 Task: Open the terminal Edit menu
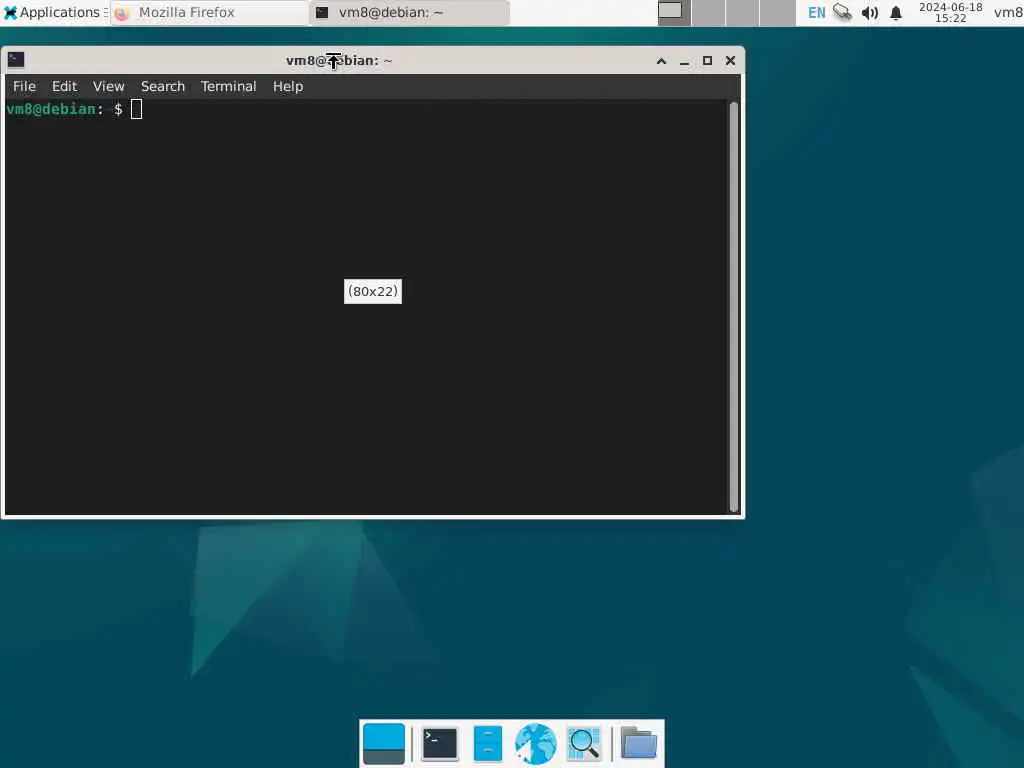point(64,86)
